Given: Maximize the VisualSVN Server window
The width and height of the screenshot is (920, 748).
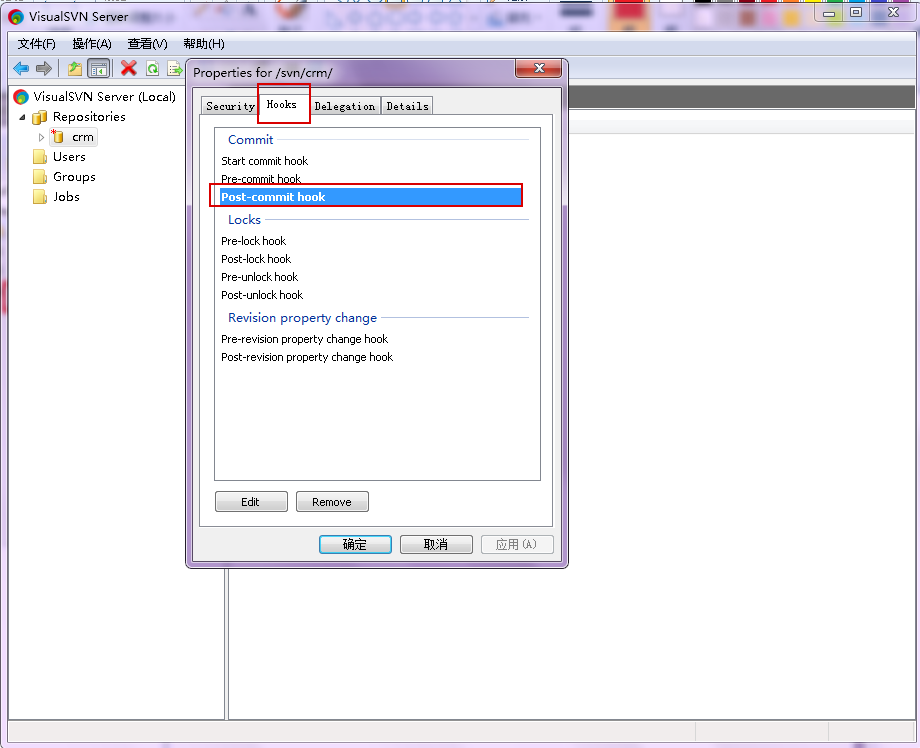Looking at the screenshot, I should pos(856,13).
